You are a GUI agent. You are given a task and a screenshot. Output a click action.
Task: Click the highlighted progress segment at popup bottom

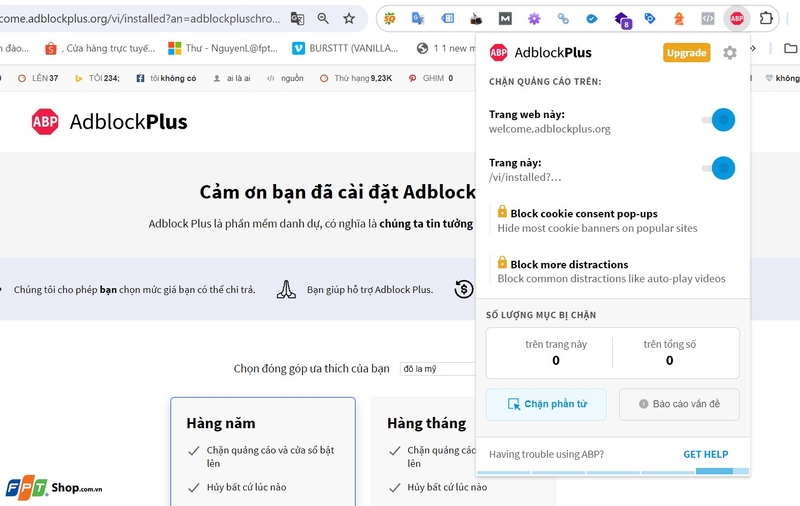pos(714,471)
